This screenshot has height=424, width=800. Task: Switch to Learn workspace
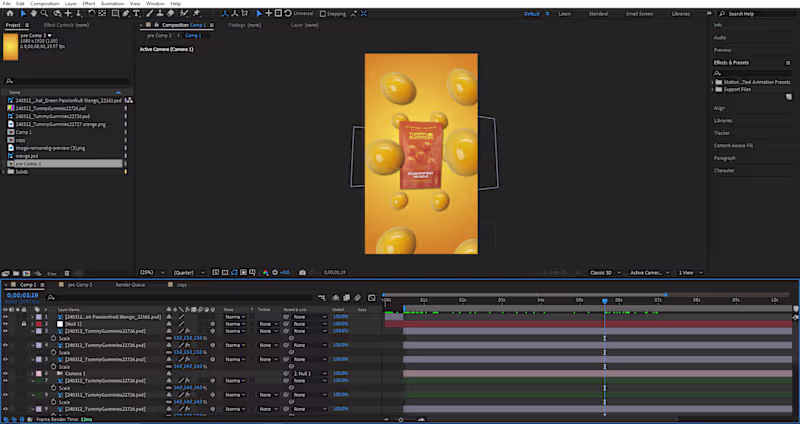(564, 14)
